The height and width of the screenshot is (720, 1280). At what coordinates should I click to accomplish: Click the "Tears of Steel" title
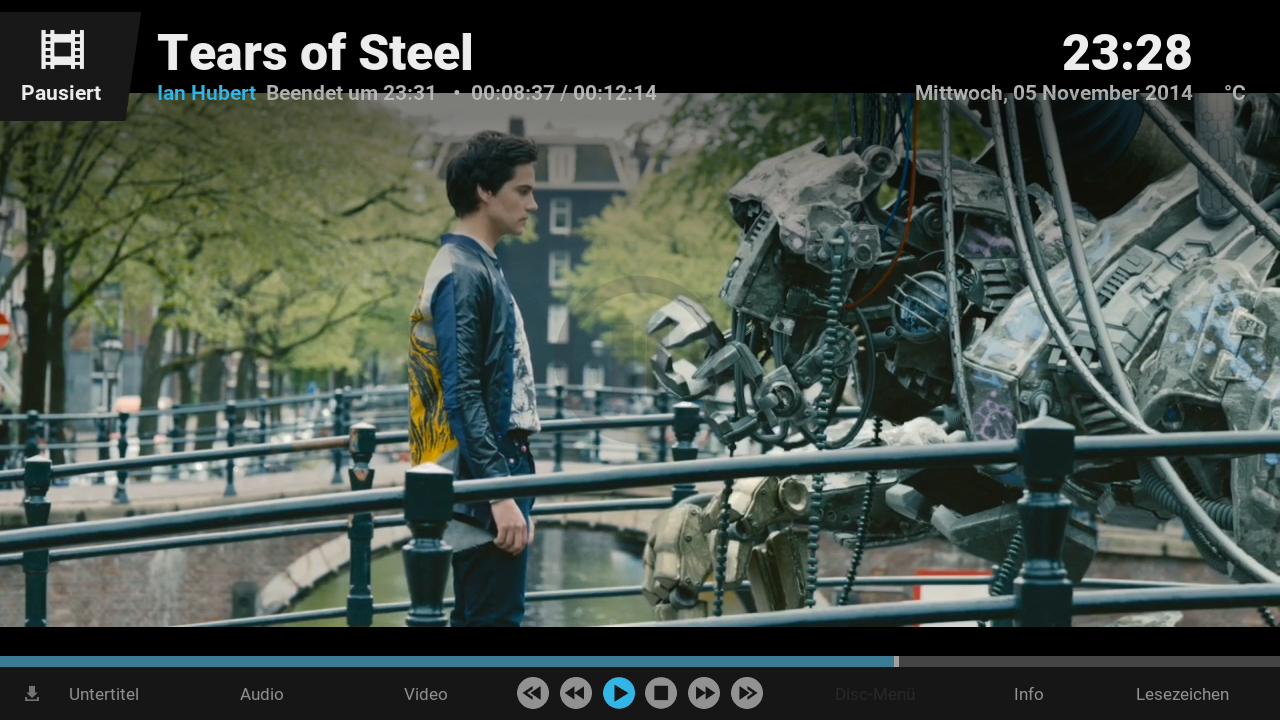click(315, 53)
